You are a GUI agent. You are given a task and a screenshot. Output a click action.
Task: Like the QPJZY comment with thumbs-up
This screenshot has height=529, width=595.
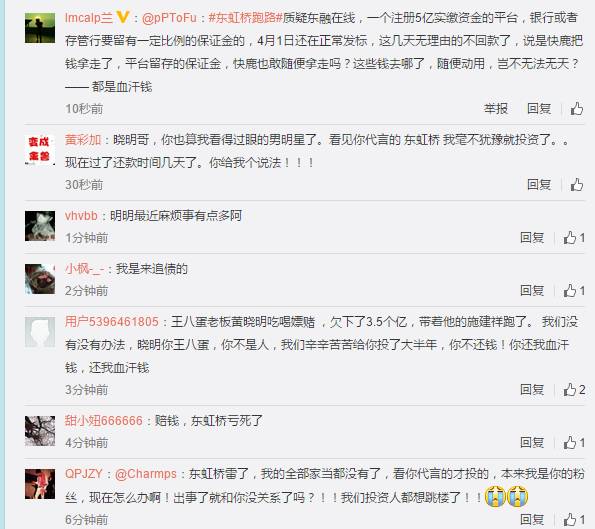pyautogui.click(x=574, y=520)
